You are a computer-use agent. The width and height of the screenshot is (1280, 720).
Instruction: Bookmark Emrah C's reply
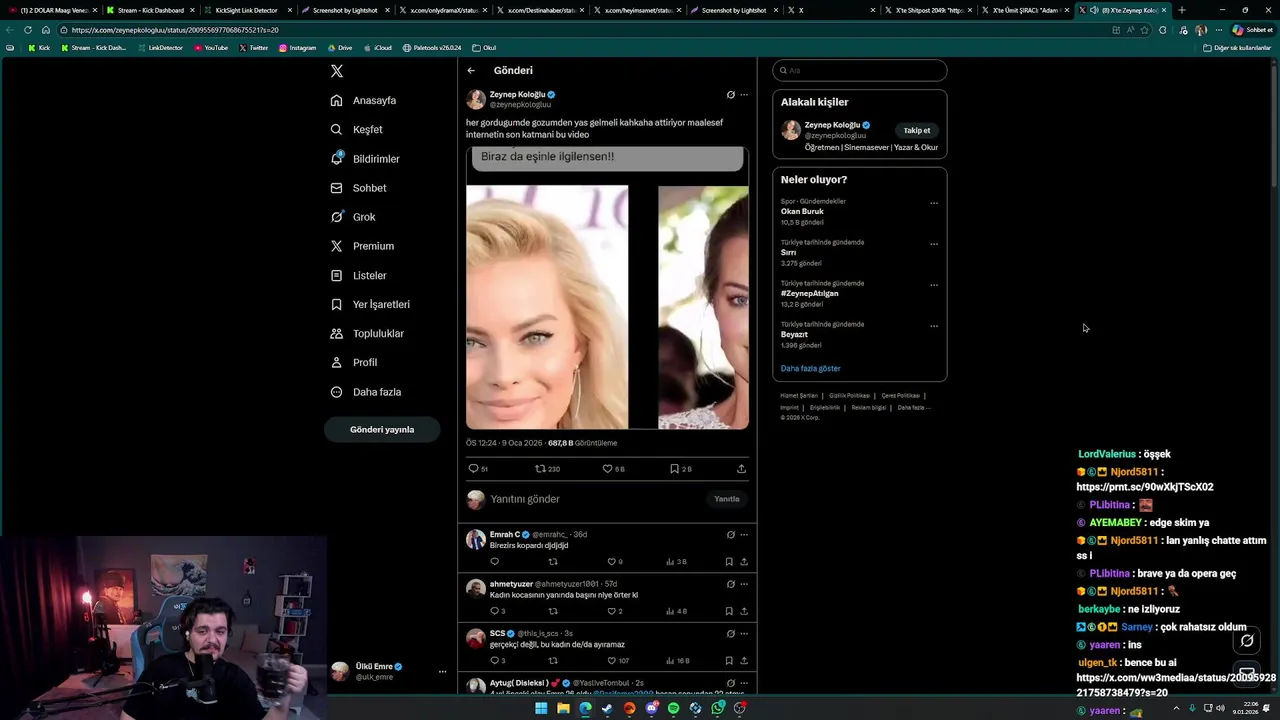pyautogui.click(x=729, y=562)
